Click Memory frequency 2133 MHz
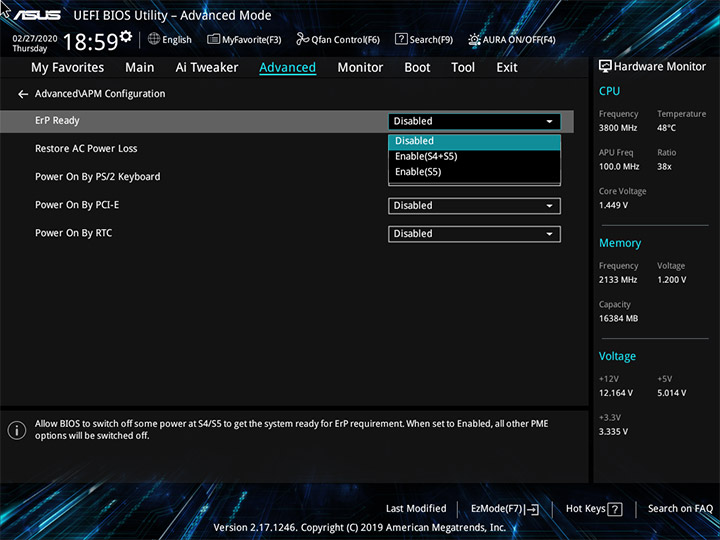Screen dimensions: 720x540 (x=618, y=280)
